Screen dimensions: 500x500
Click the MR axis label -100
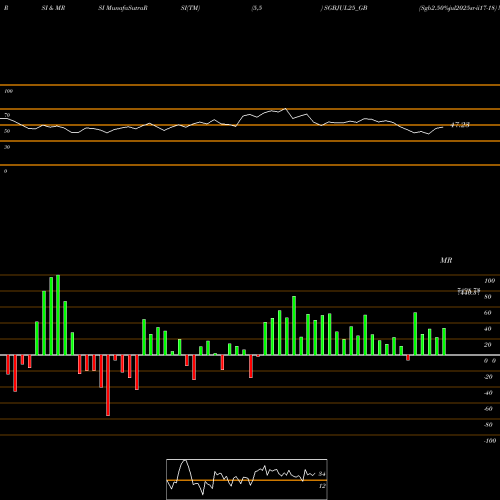[490, 441]
